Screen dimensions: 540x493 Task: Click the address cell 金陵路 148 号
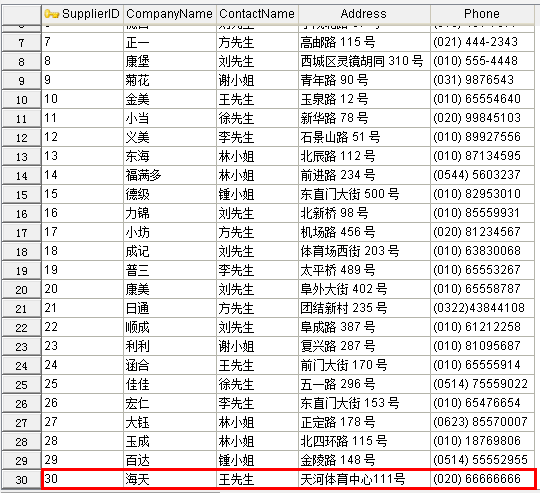tap(364, 460)
